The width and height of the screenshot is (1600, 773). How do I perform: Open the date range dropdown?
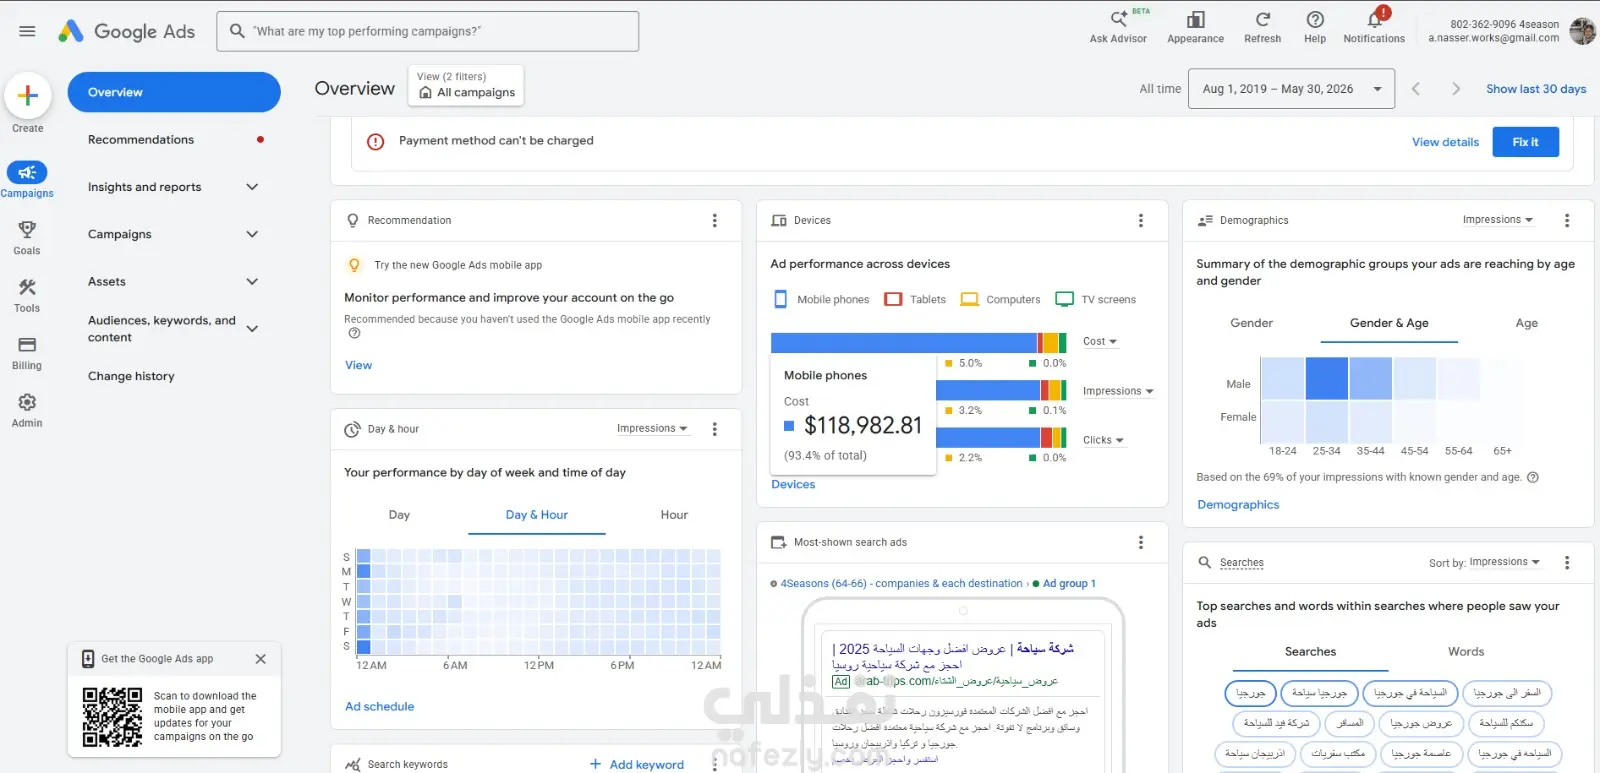(1291, 89)
